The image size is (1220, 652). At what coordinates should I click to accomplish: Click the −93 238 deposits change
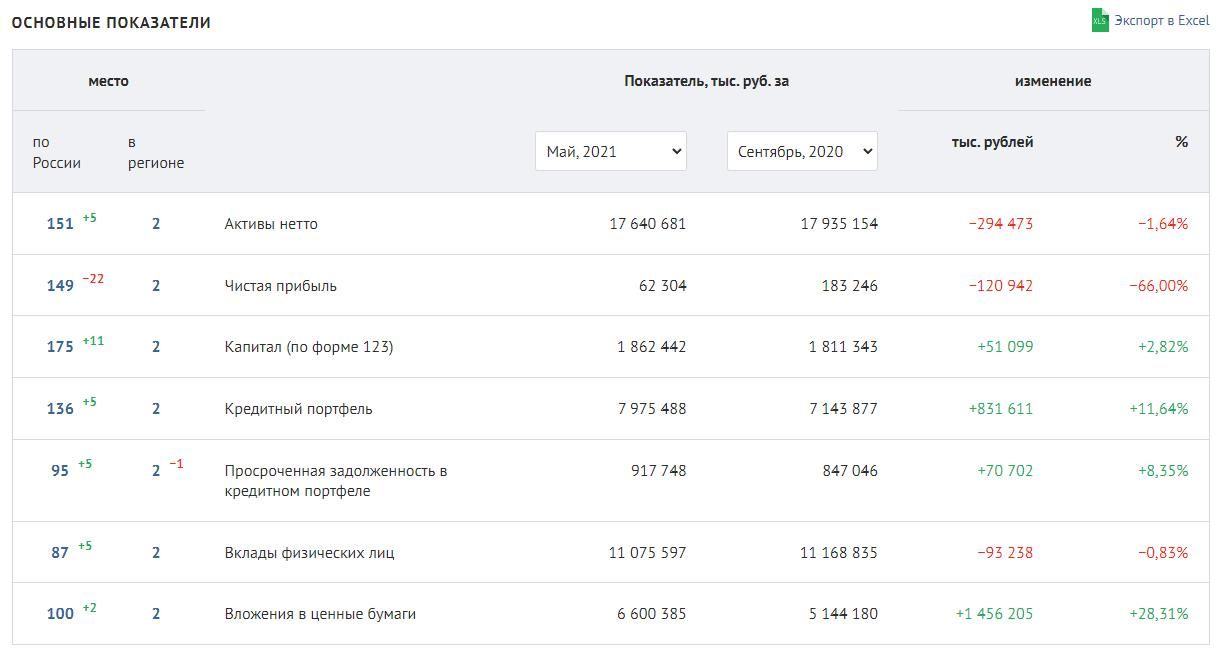point(1005,553)
